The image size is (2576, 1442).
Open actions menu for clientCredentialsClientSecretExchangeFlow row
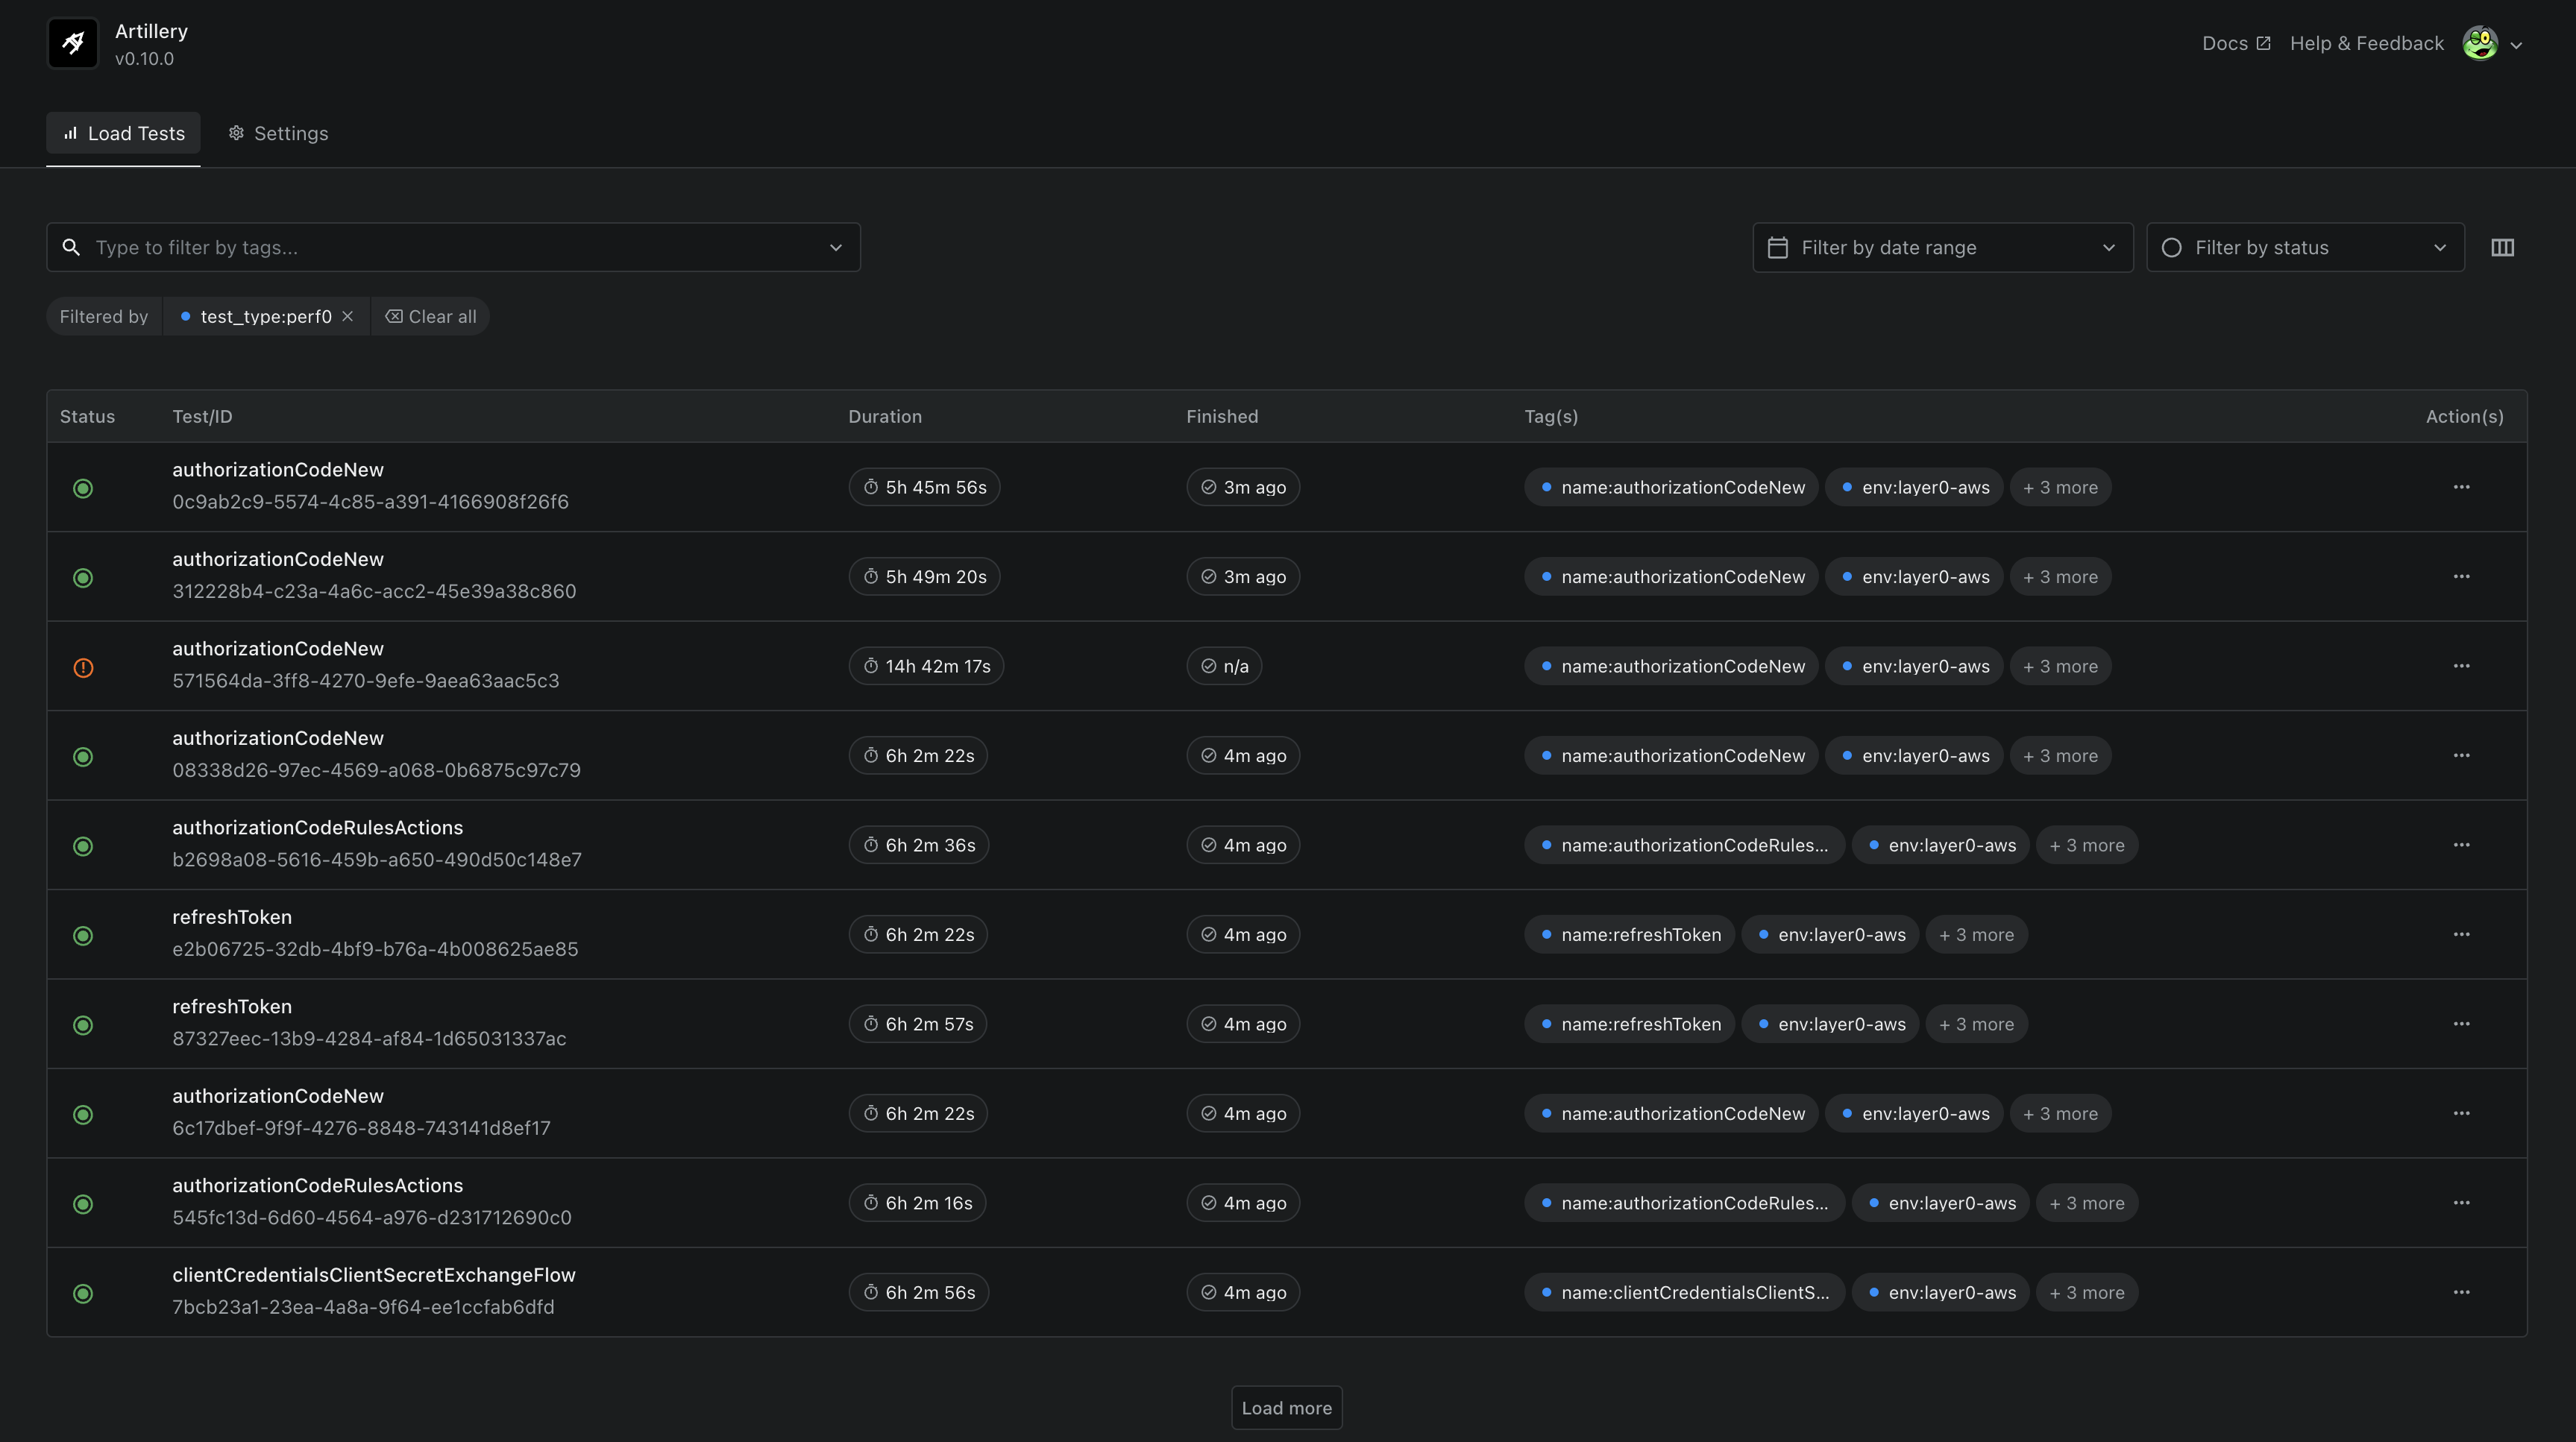pyautogui.click(x=2461, y=1292)
